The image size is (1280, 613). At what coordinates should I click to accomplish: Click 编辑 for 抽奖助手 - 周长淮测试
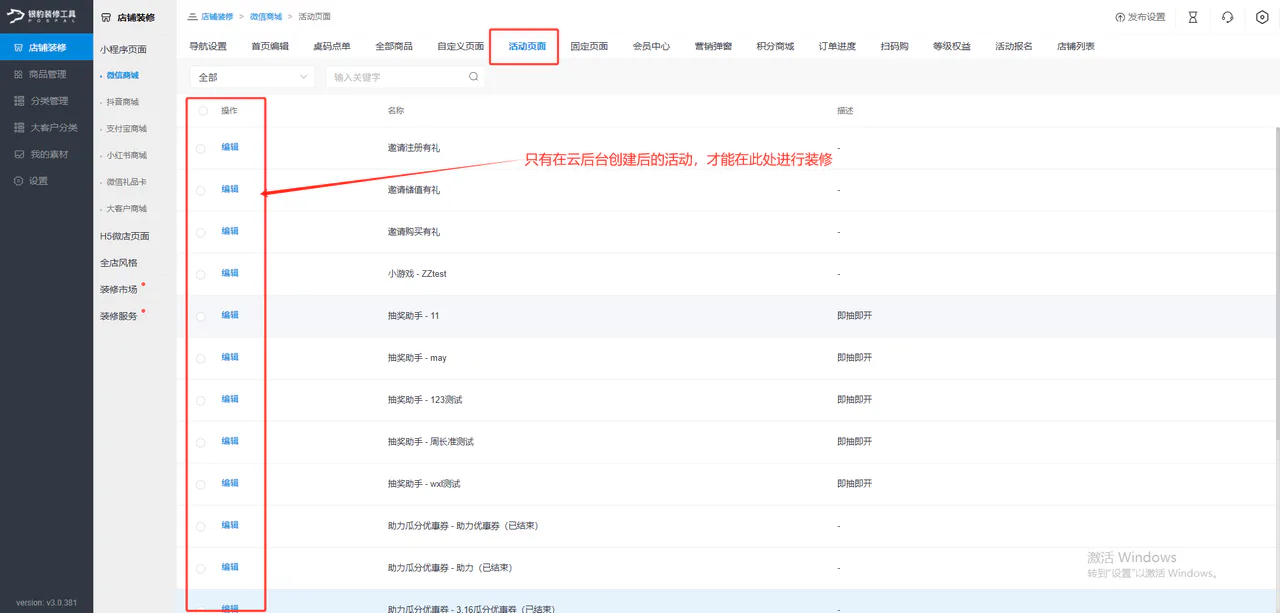click(x=230, y=441)
